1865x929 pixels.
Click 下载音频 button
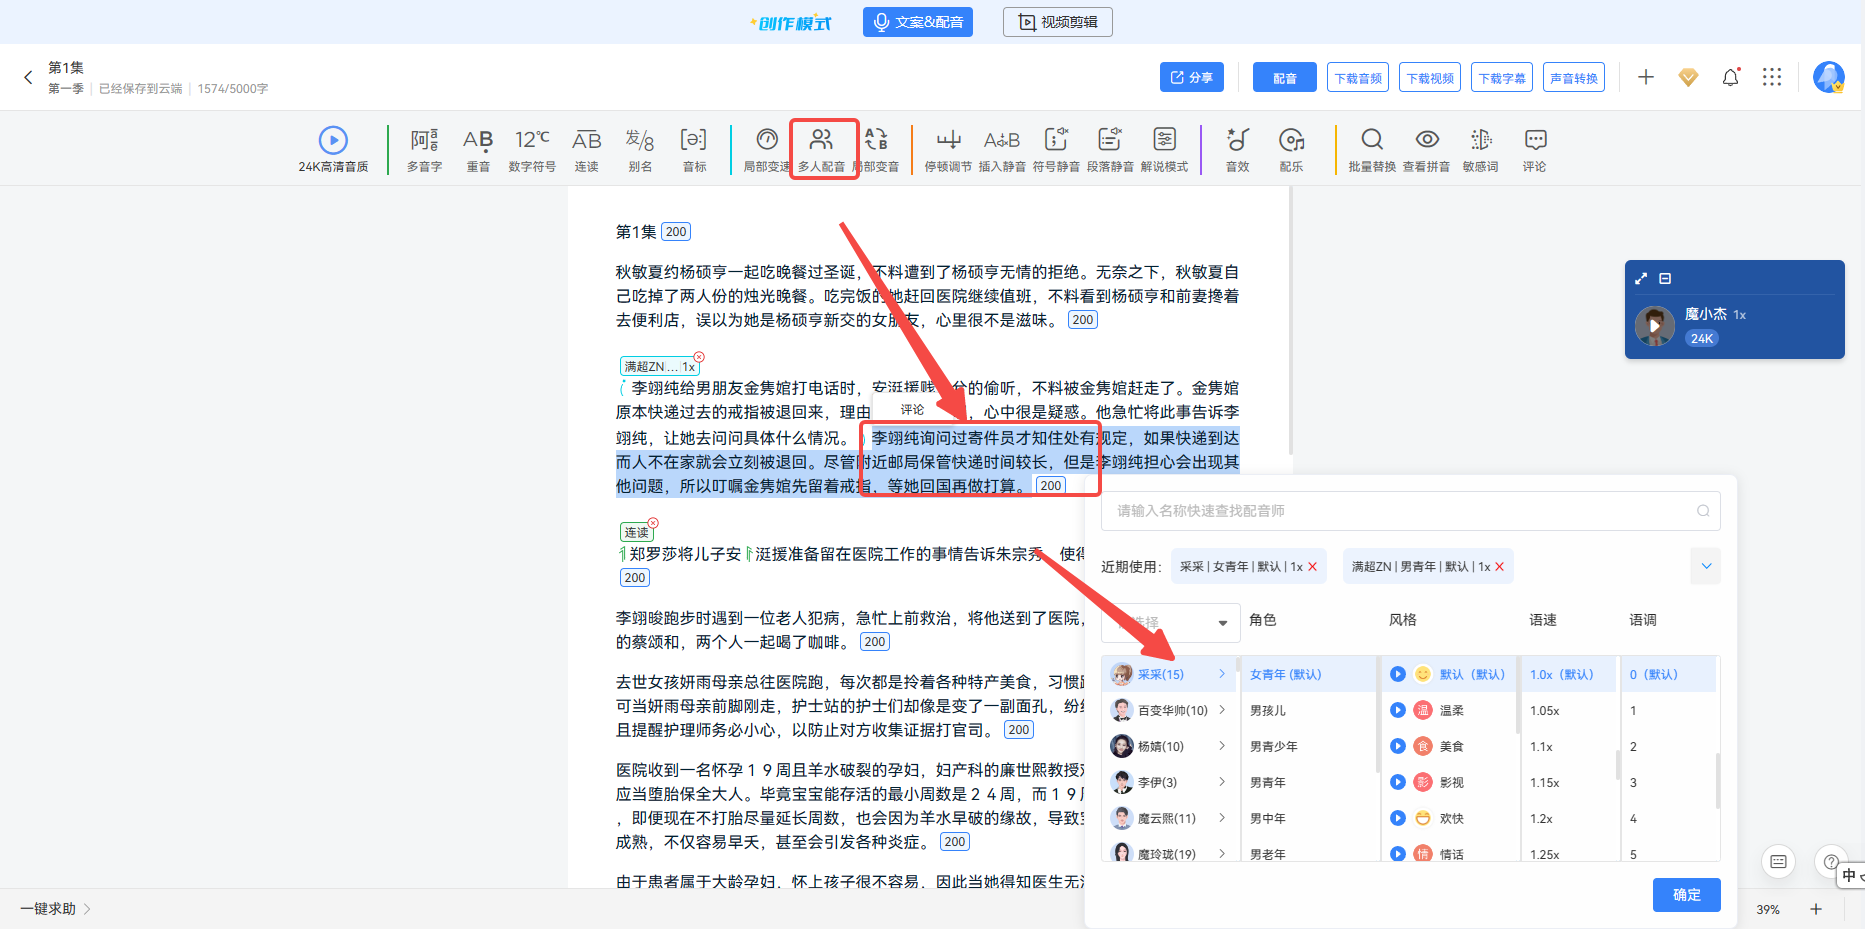pos(1358,77)
